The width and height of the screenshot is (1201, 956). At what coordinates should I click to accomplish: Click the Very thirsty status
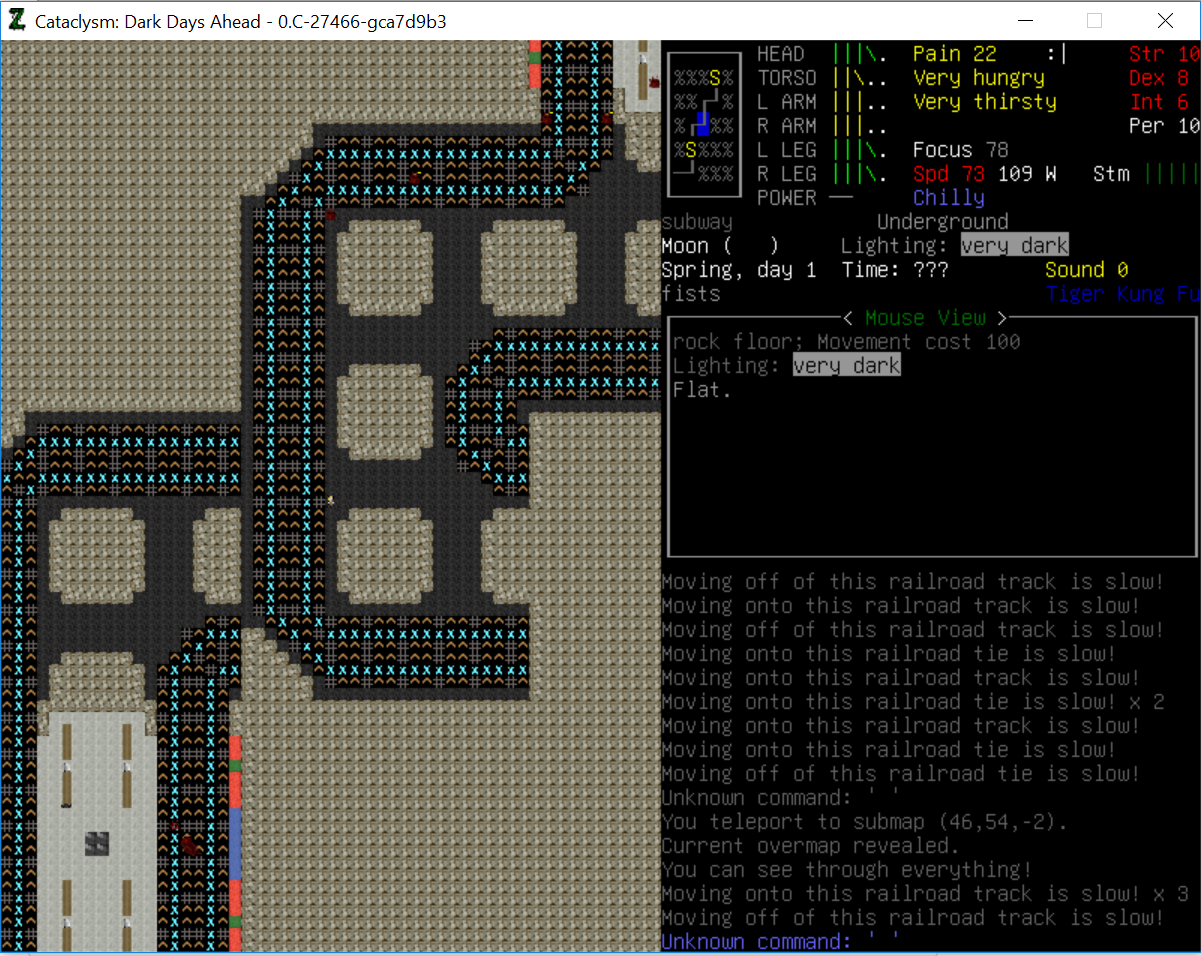985,102
